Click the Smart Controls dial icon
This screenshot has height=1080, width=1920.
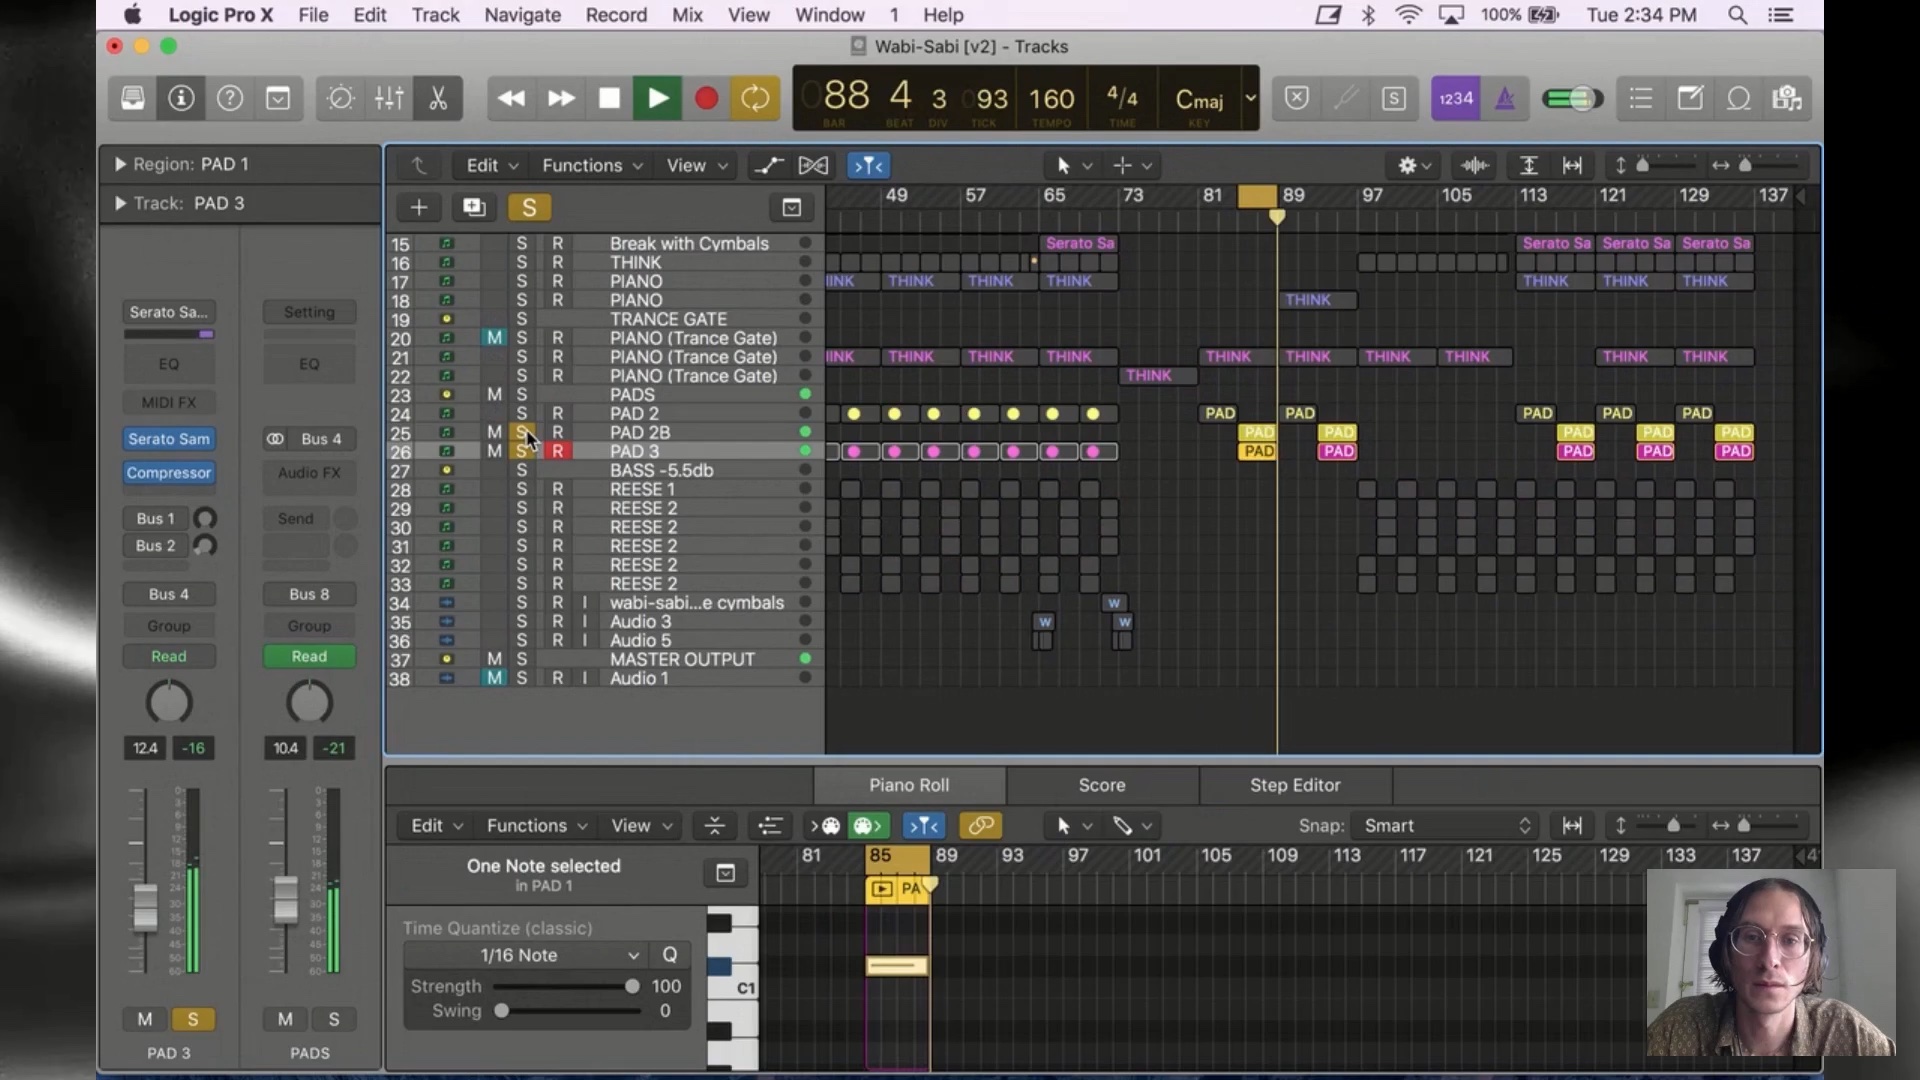(340, 98)
